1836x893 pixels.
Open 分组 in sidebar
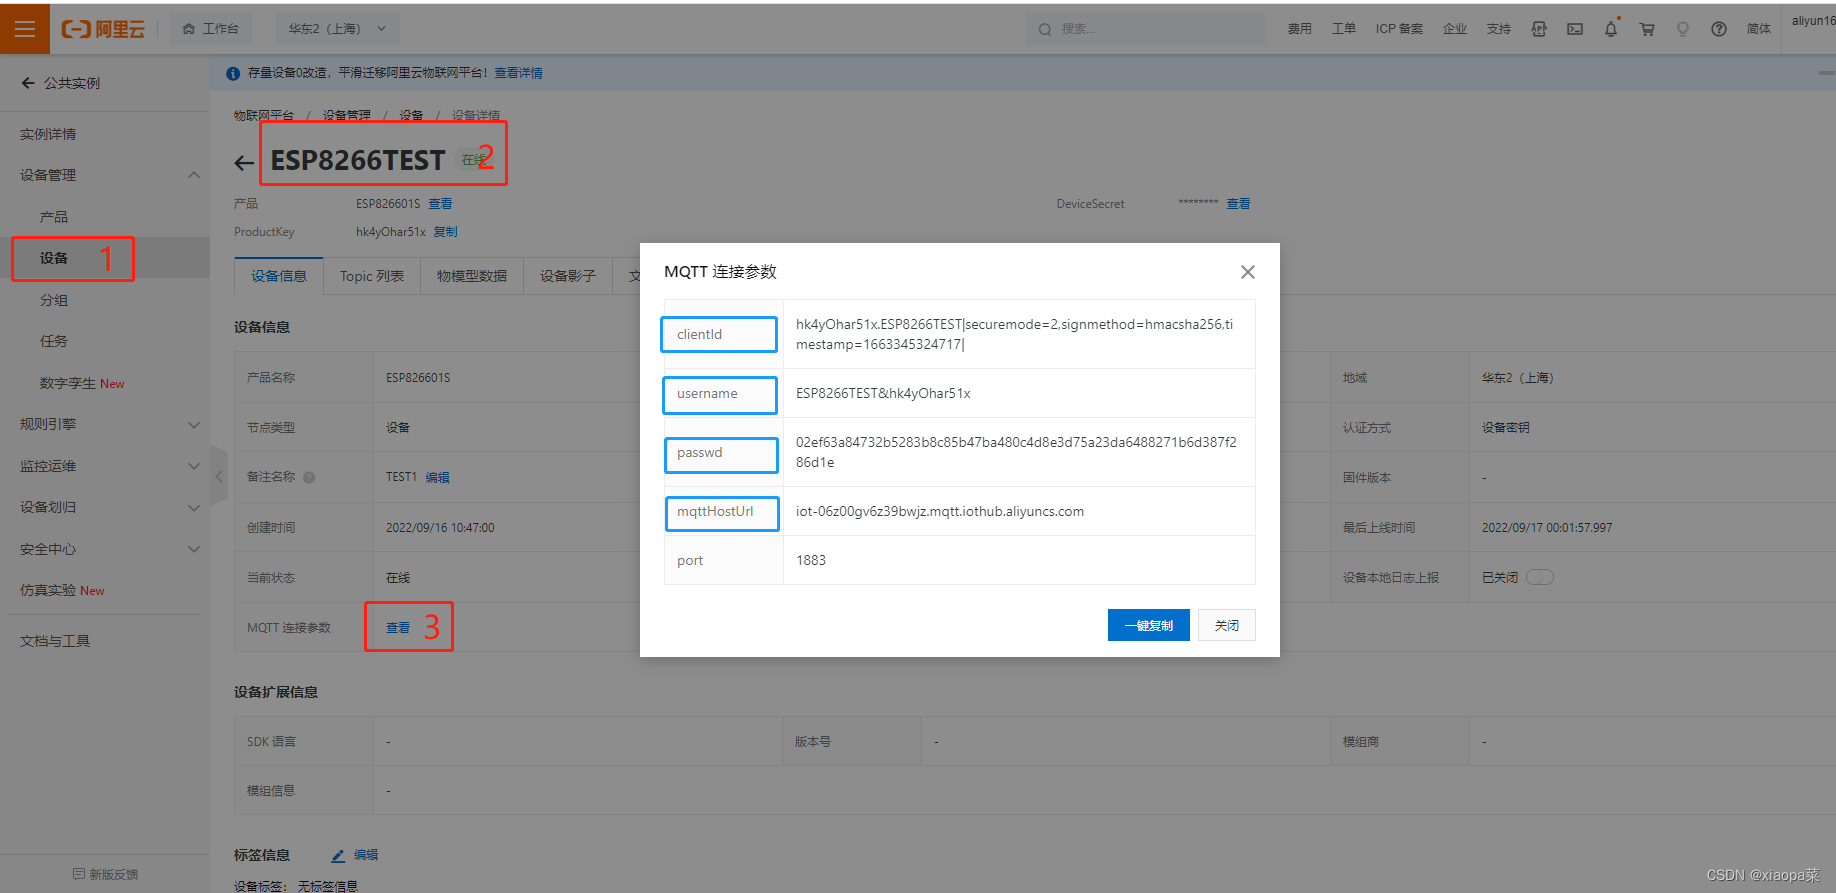tap(54, 300)
